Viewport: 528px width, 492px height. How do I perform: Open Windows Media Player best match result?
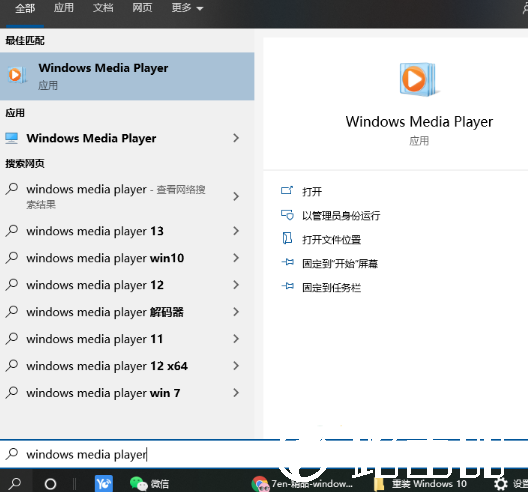tap(127, 76)
